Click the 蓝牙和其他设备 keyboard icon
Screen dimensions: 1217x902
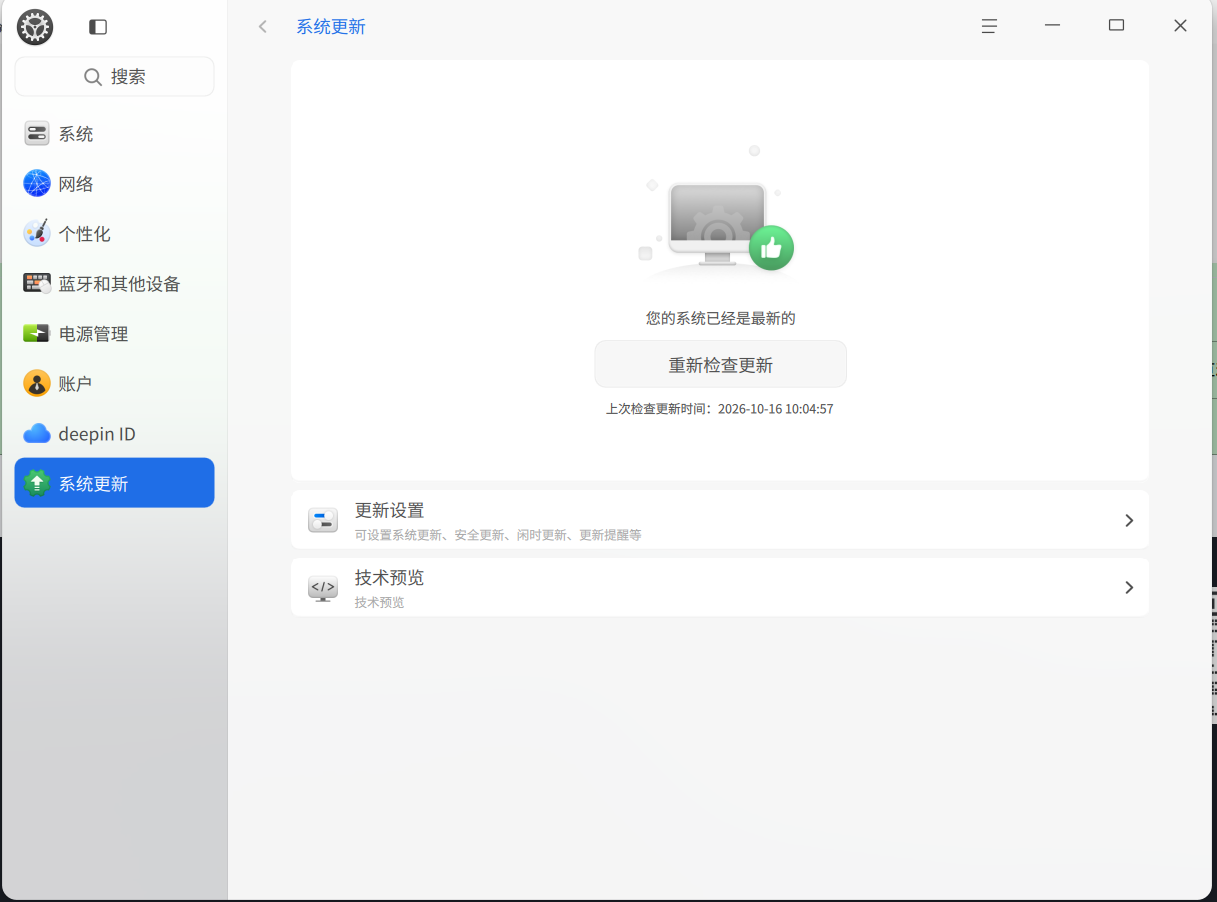tap(37, 284)
